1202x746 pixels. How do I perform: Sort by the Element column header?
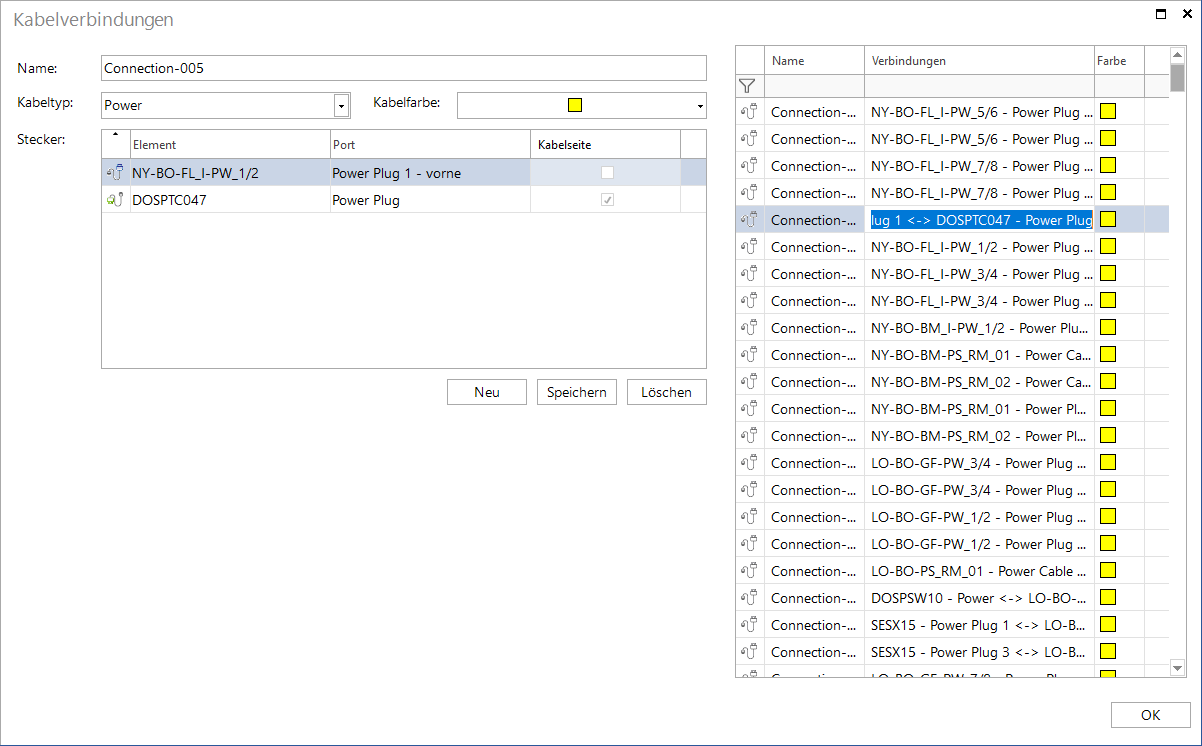click(229, 145)
